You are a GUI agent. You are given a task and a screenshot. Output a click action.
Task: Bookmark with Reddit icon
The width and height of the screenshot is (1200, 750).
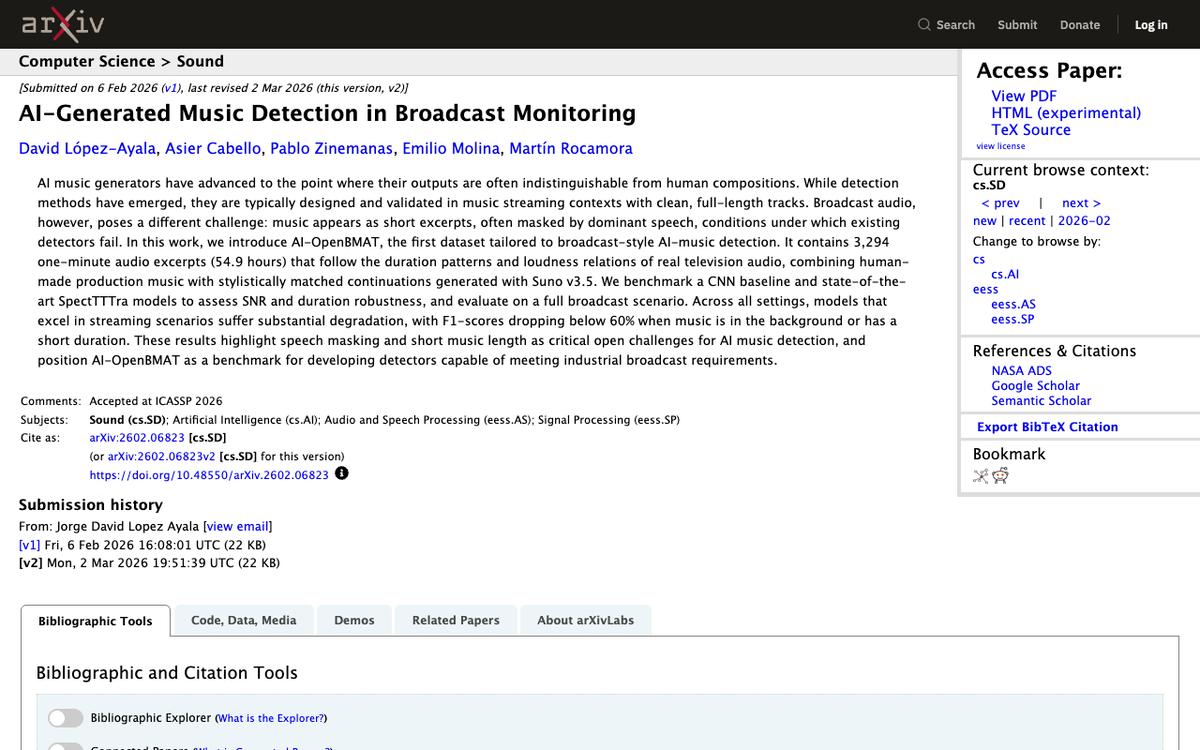click(x=1001, y=476)
